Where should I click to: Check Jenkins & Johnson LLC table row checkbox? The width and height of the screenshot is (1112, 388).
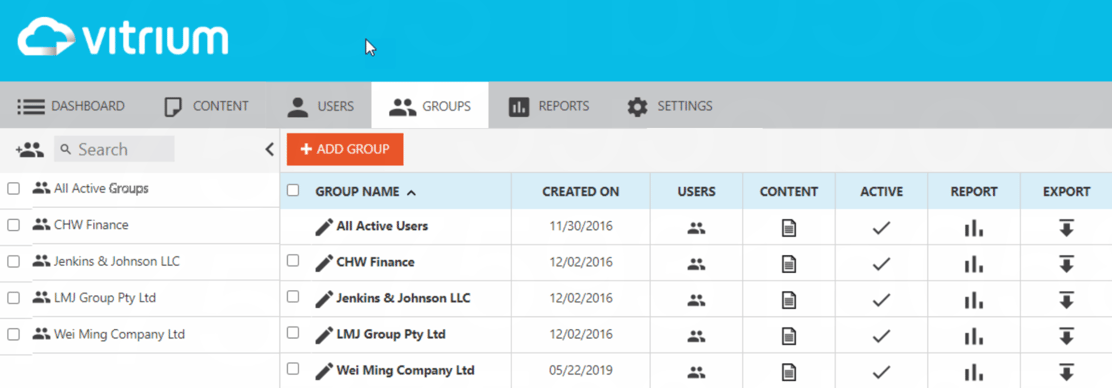[x=293, y=296]
